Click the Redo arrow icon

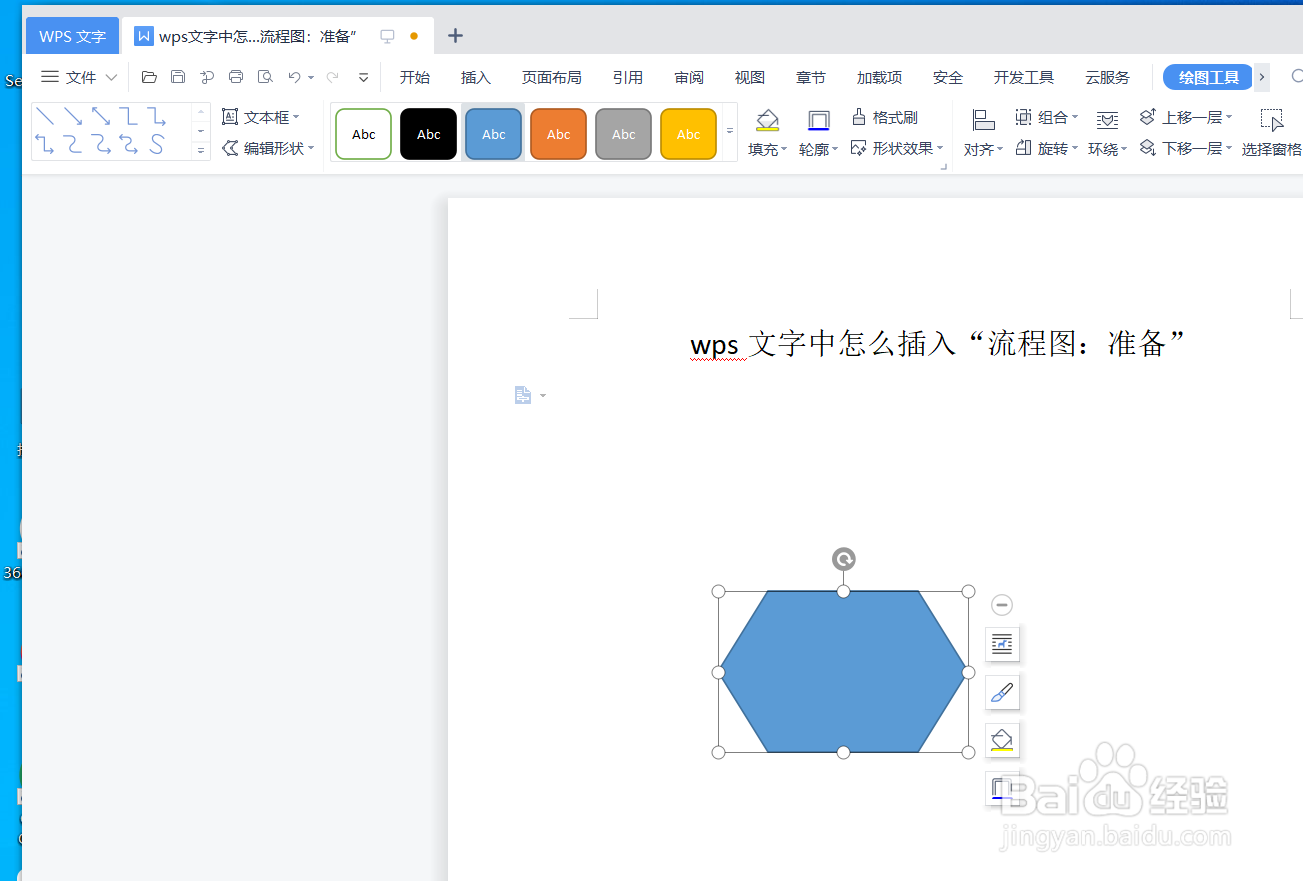point(333,77)
